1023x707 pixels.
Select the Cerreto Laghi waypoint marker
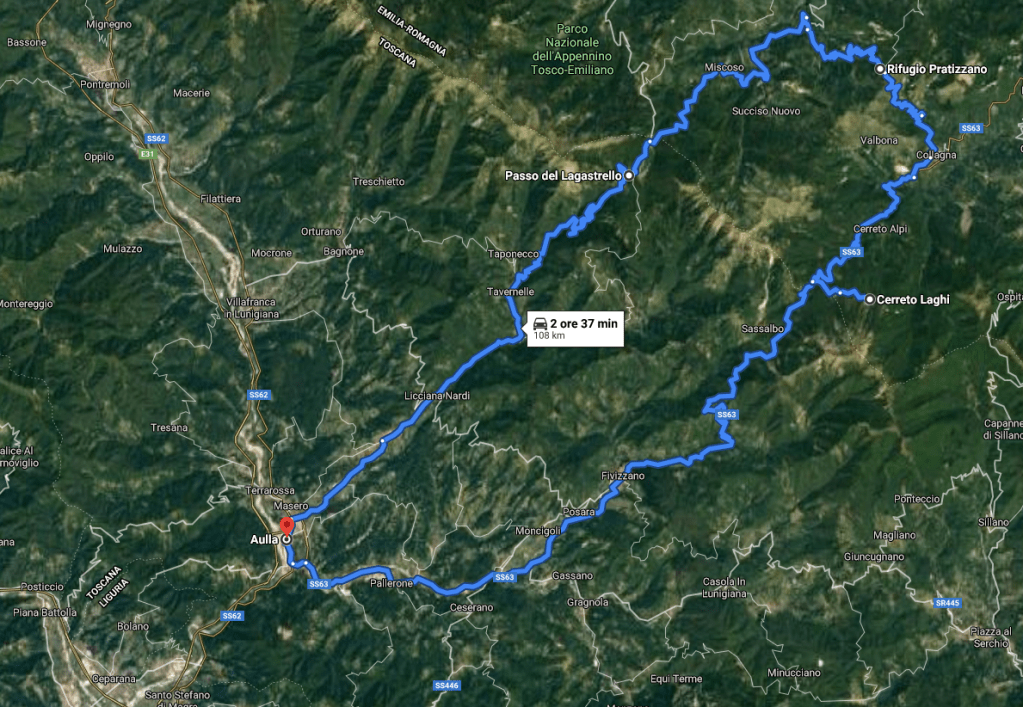point(870,299)
